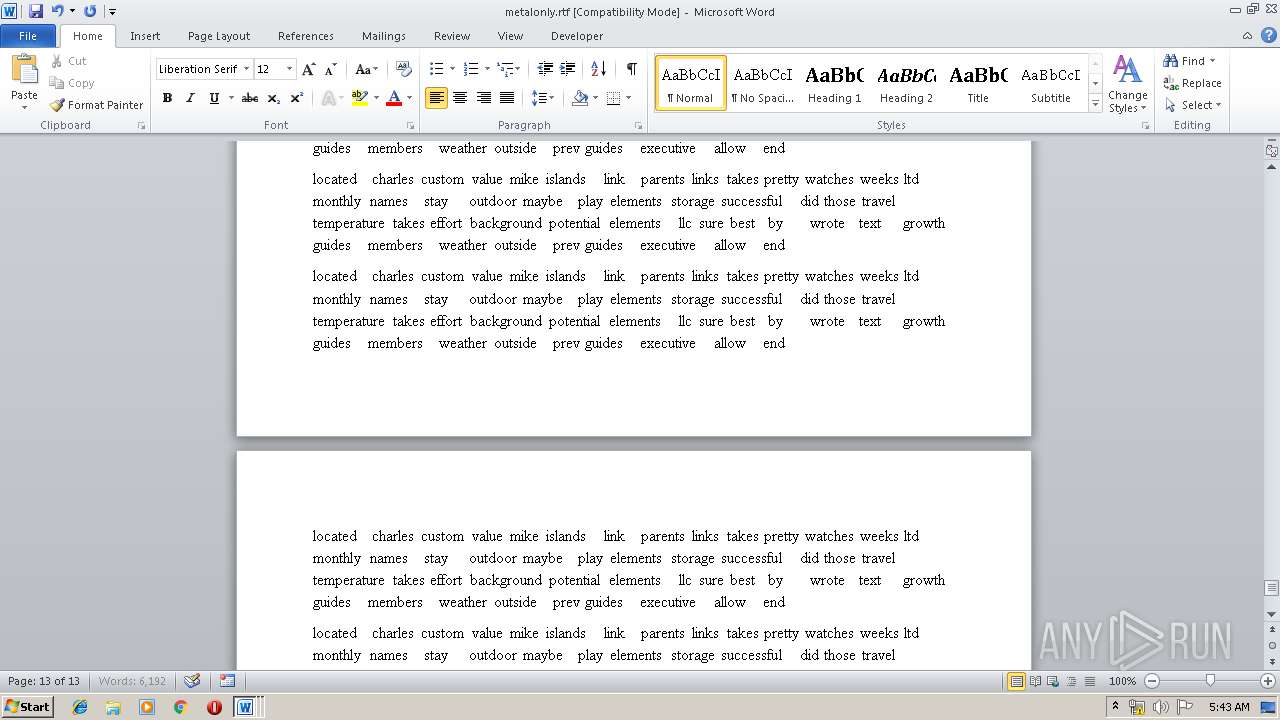Screen dimensions: 1280x720
Task: Apply the Heading 2 style
Action: coord(906,84)
